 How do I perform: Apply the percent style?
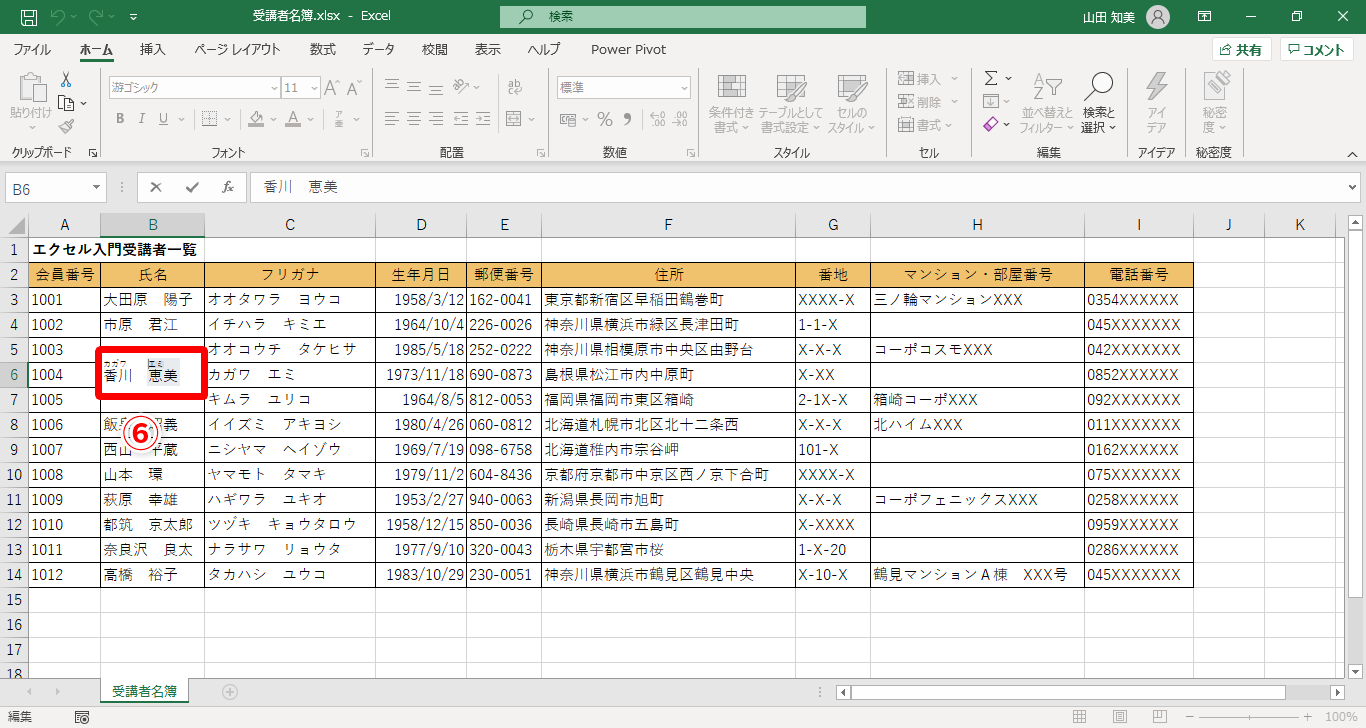click(605, 119)
